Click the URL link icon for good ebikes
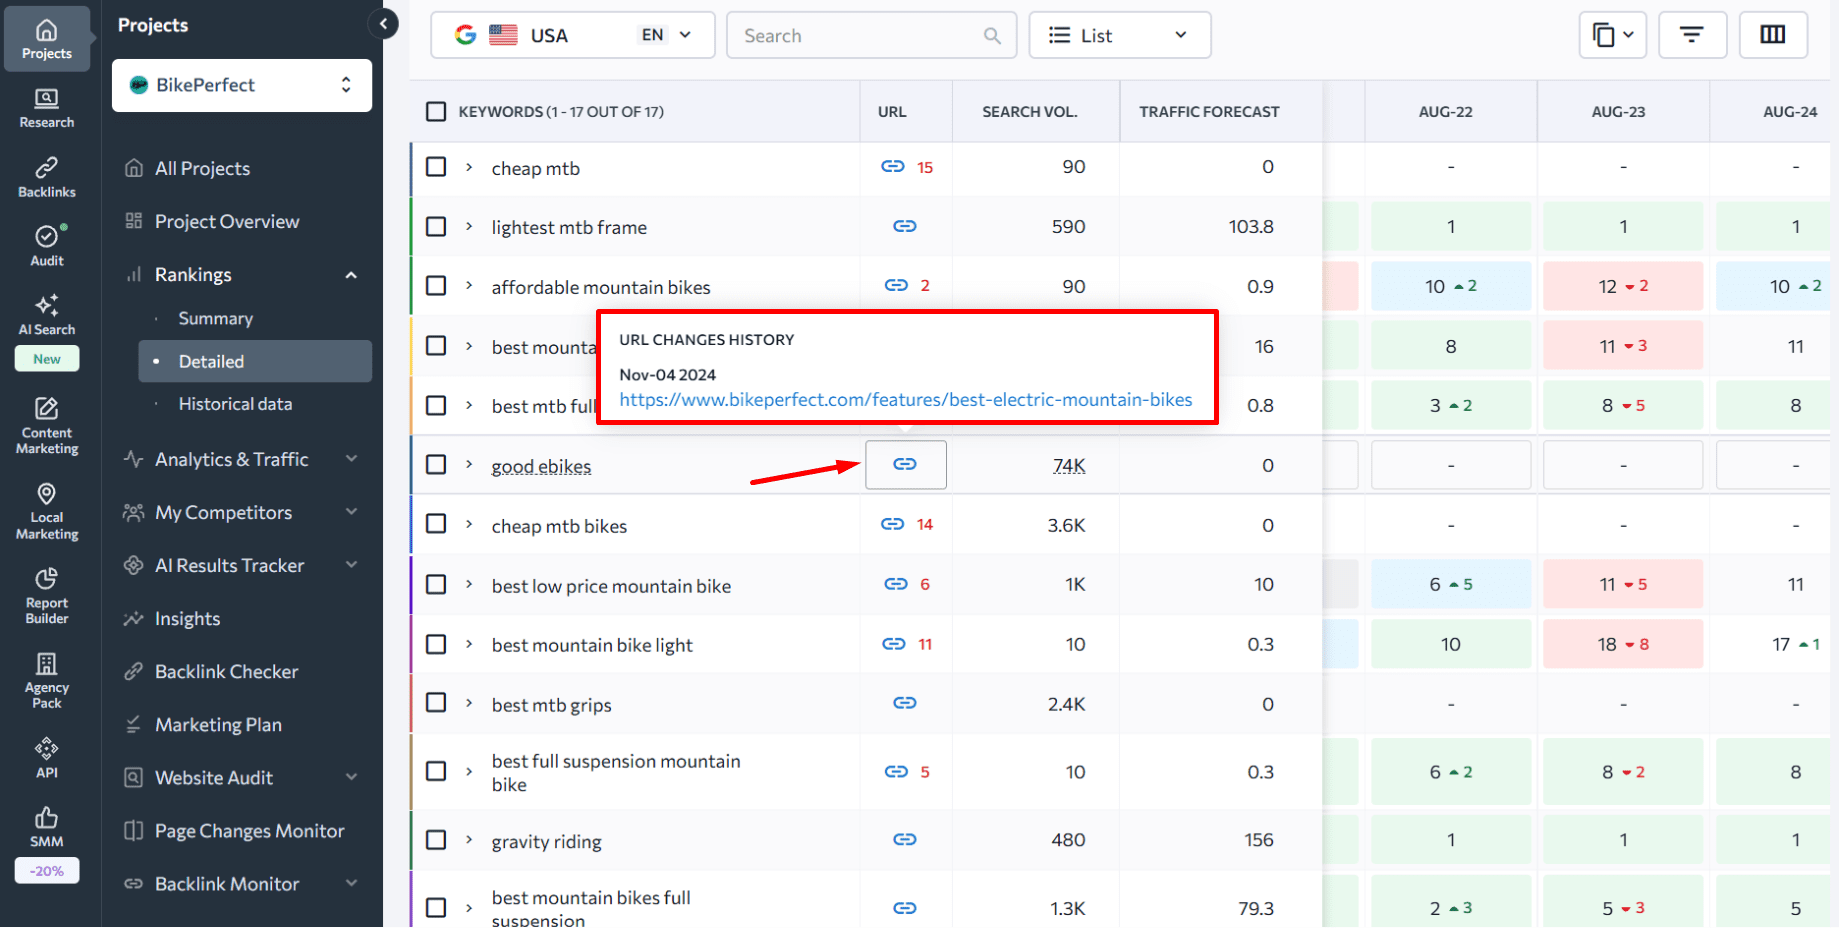 (905, 465)
